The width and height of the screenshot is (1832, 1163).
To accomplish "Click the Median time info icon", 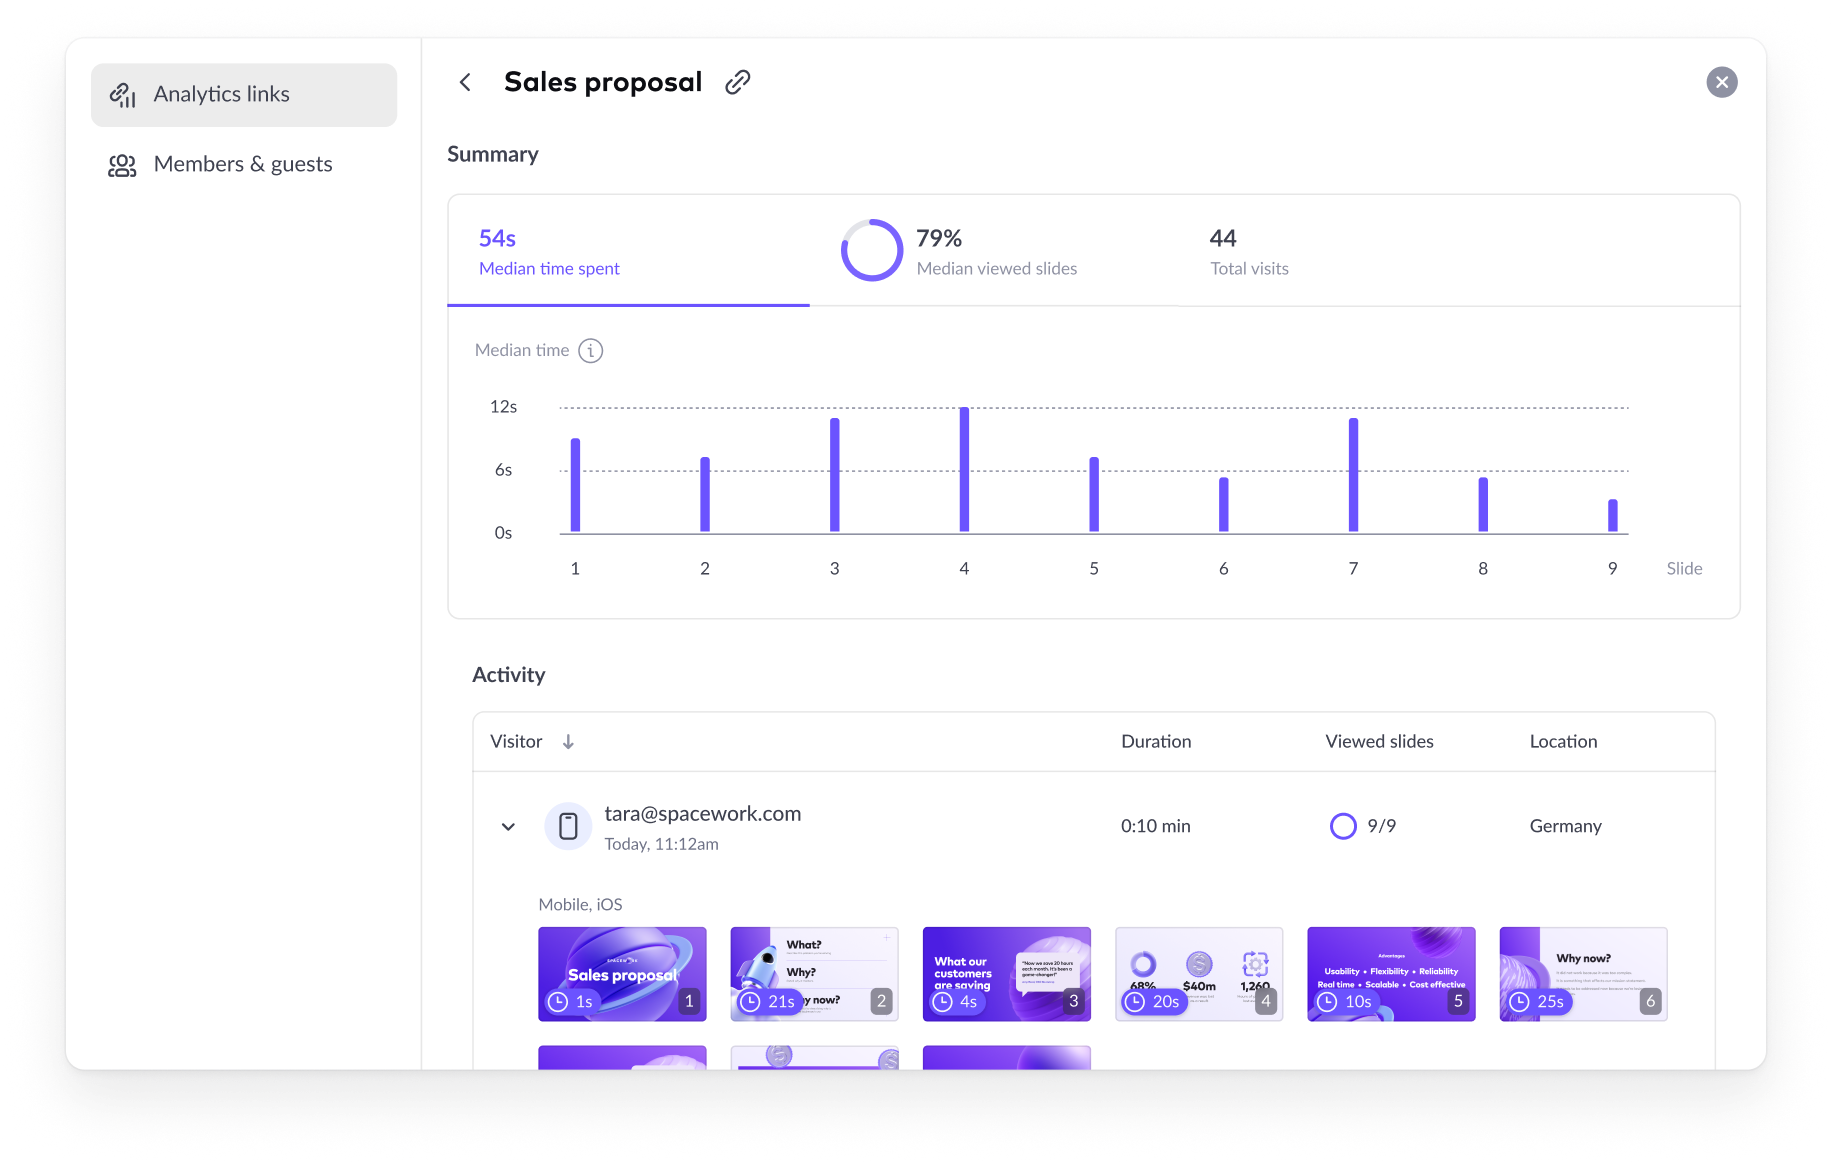I will click(x=591, y=351).
